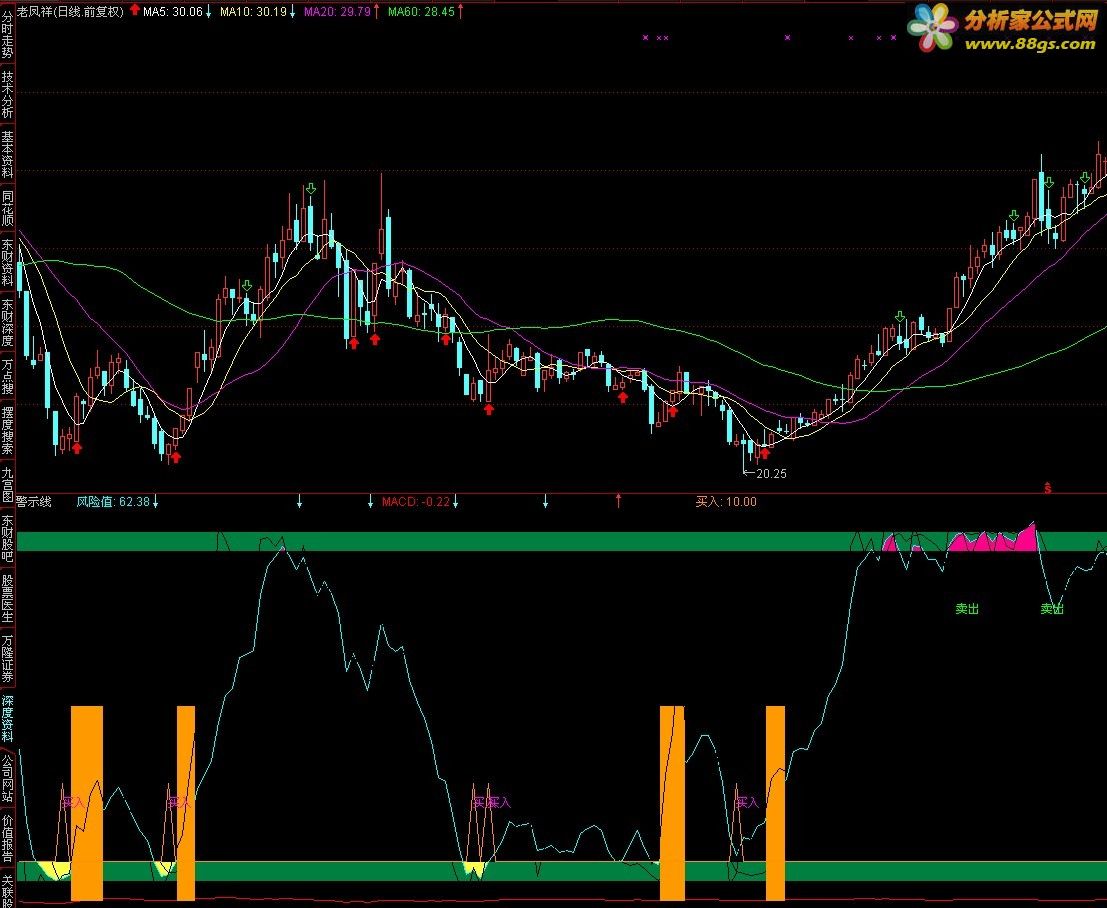This screenshot has width=1107, height=908.
Task: Click the 老凤祥(日线.前复权) chart title
Action: 71,12
